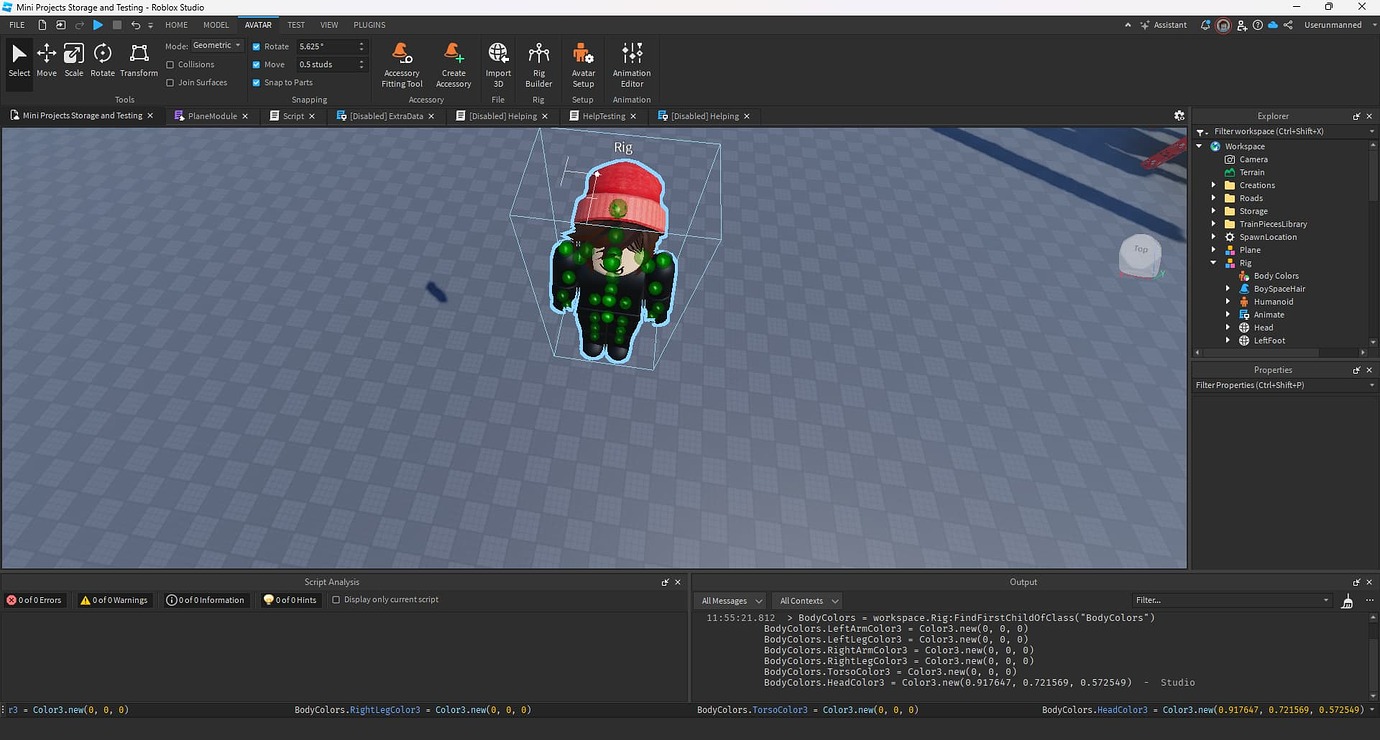Run the game with the Play button
The height and width of the screenshot is (740, 1380).
(x=98, y=25)
